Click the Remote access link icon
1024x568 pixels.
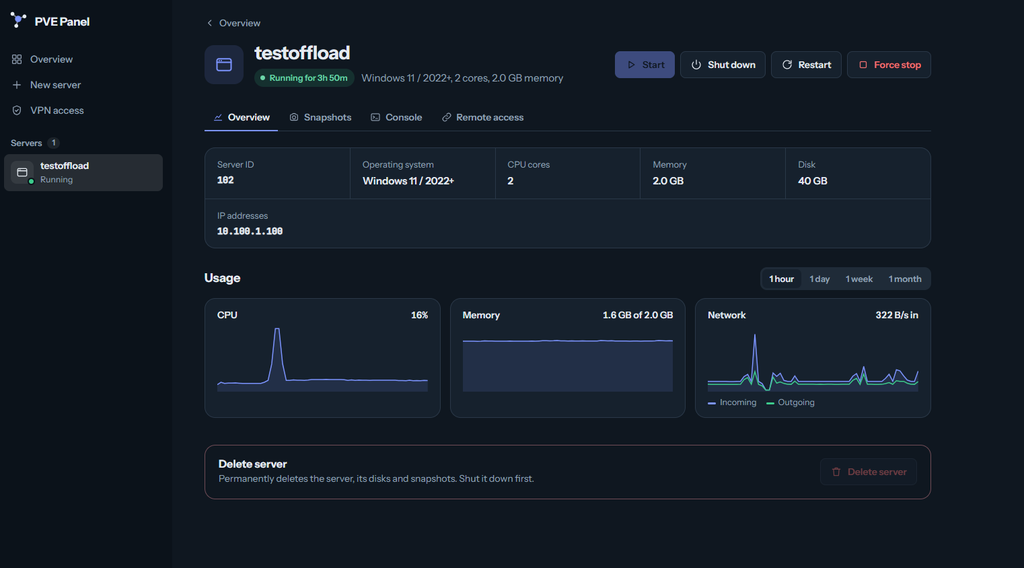click(447, 118)
